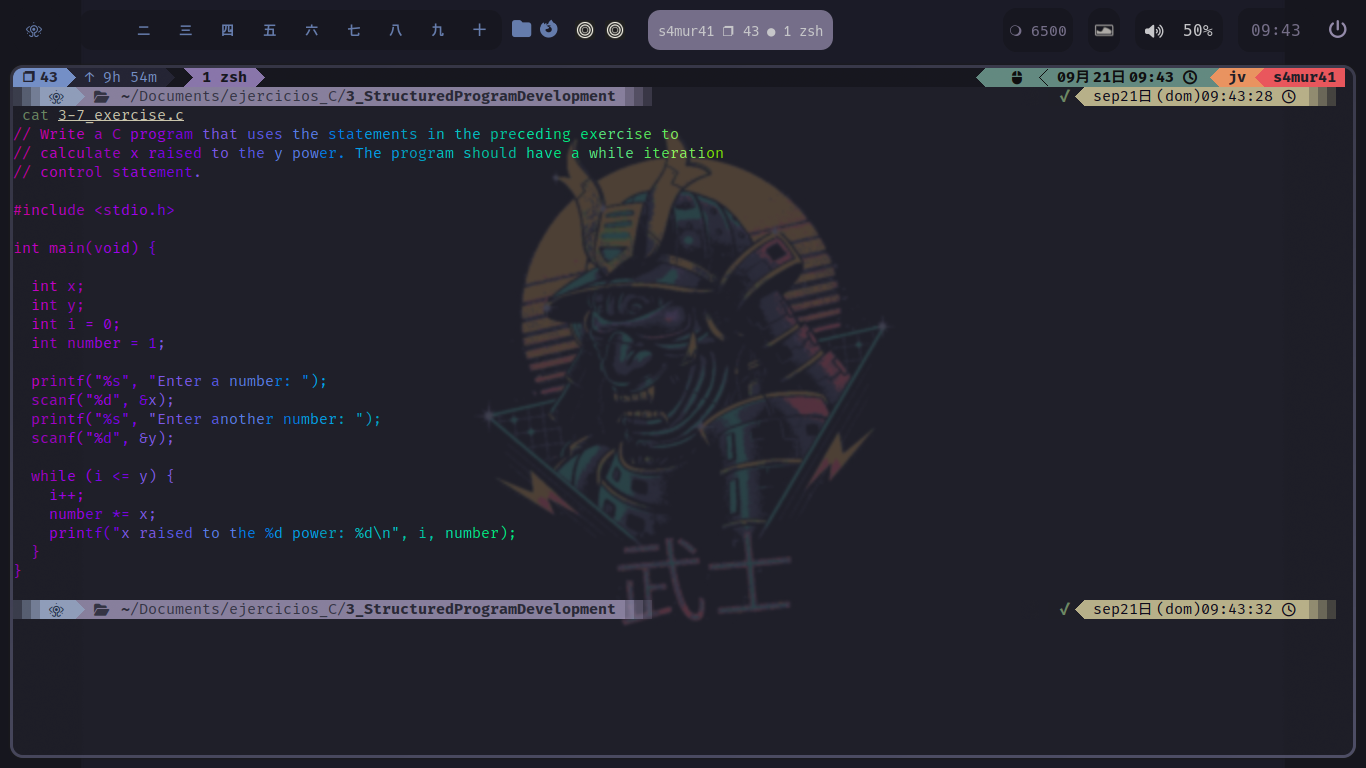Click the speaker volume icon
The width and height of the screenshot is (1366, 768).
pyautogui.click(x=1154, y=31)
